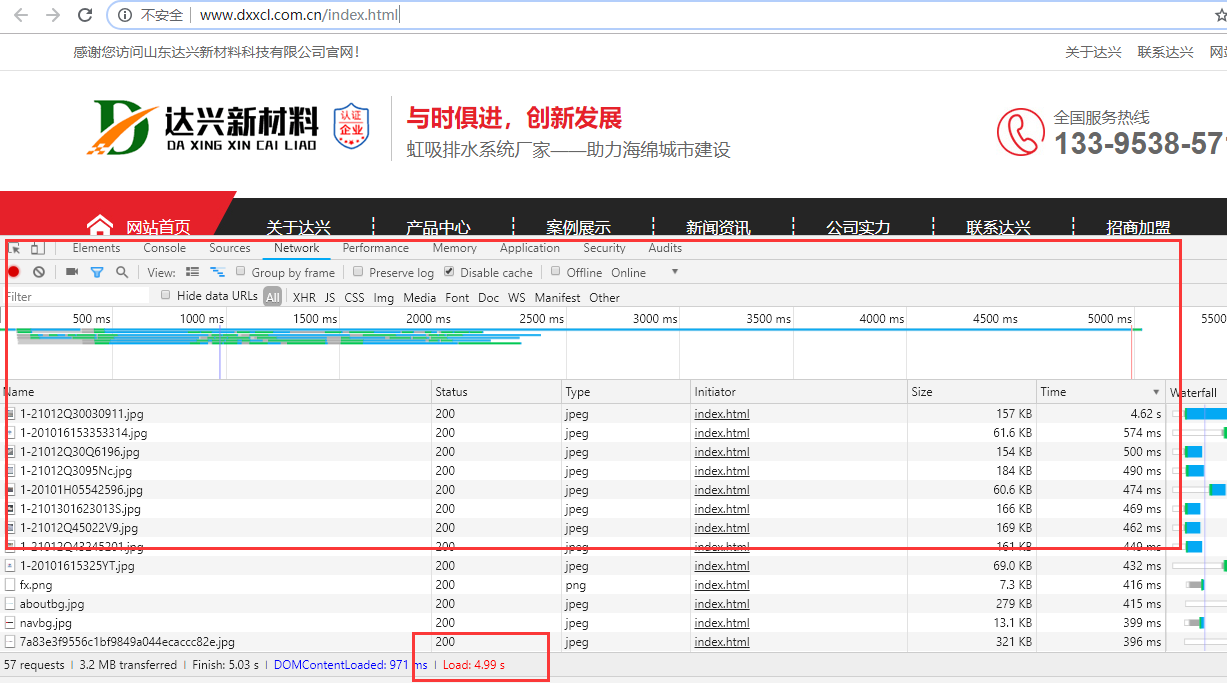The height and width of the screenshot is (683, 1227).
Task: Open the Online throttling dropdown
Action: [x=628, y=271]
